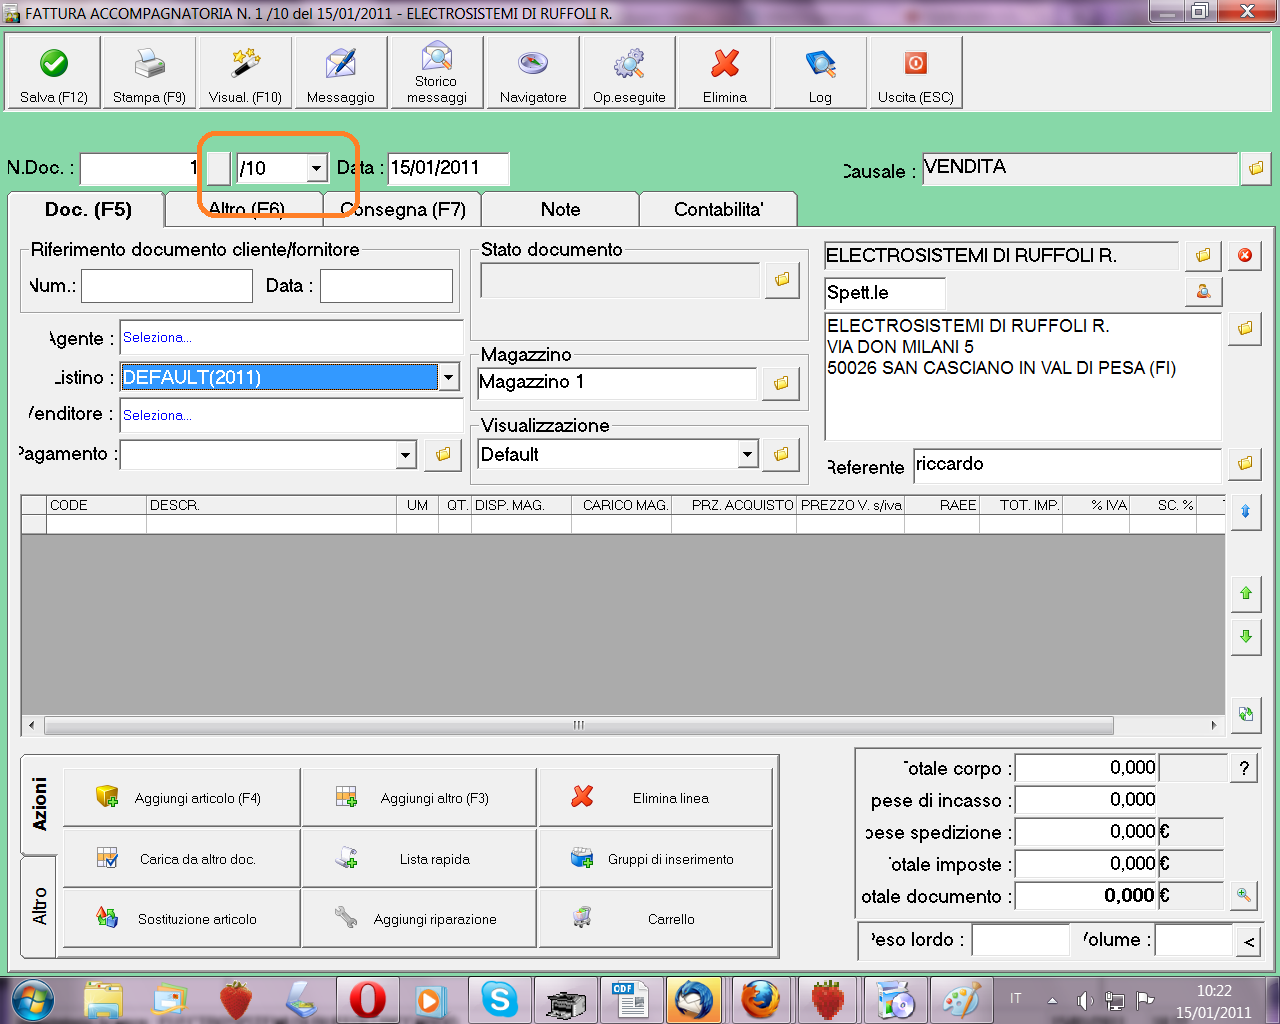The width and height of the screenshot is (1280, 1024).
Task: Open the Messaggio tool
Action: (340, 73)
